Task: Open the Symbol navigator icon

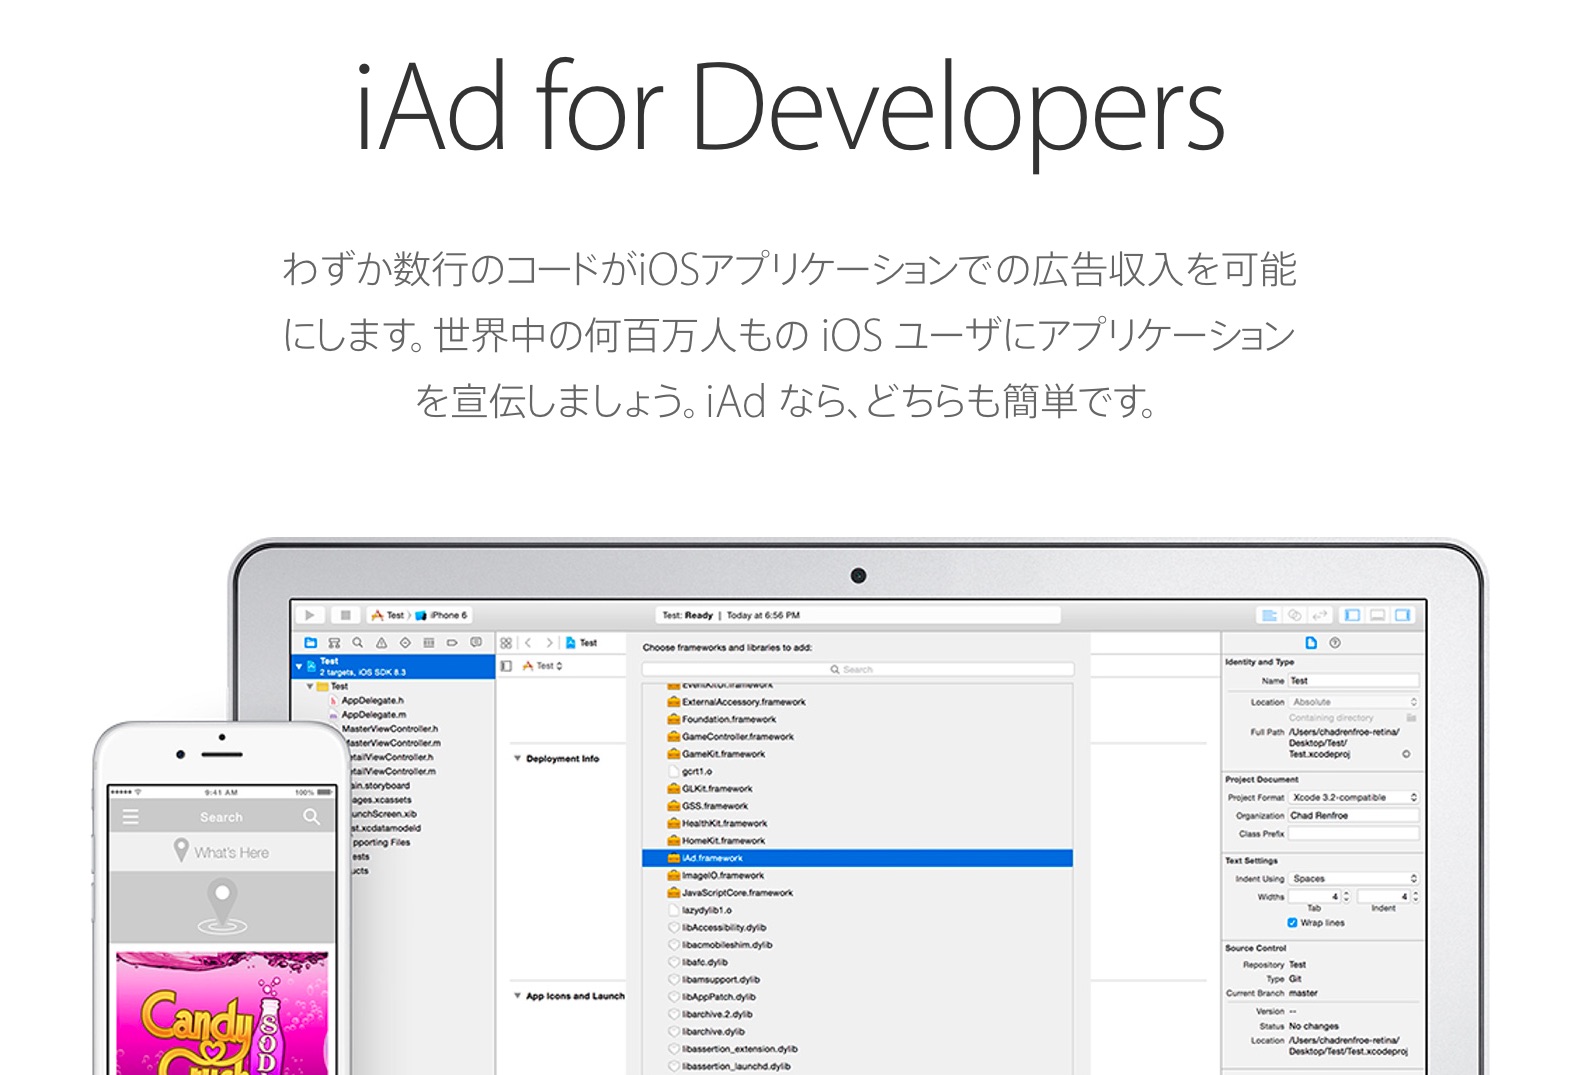Action: (x=334, y=643)
